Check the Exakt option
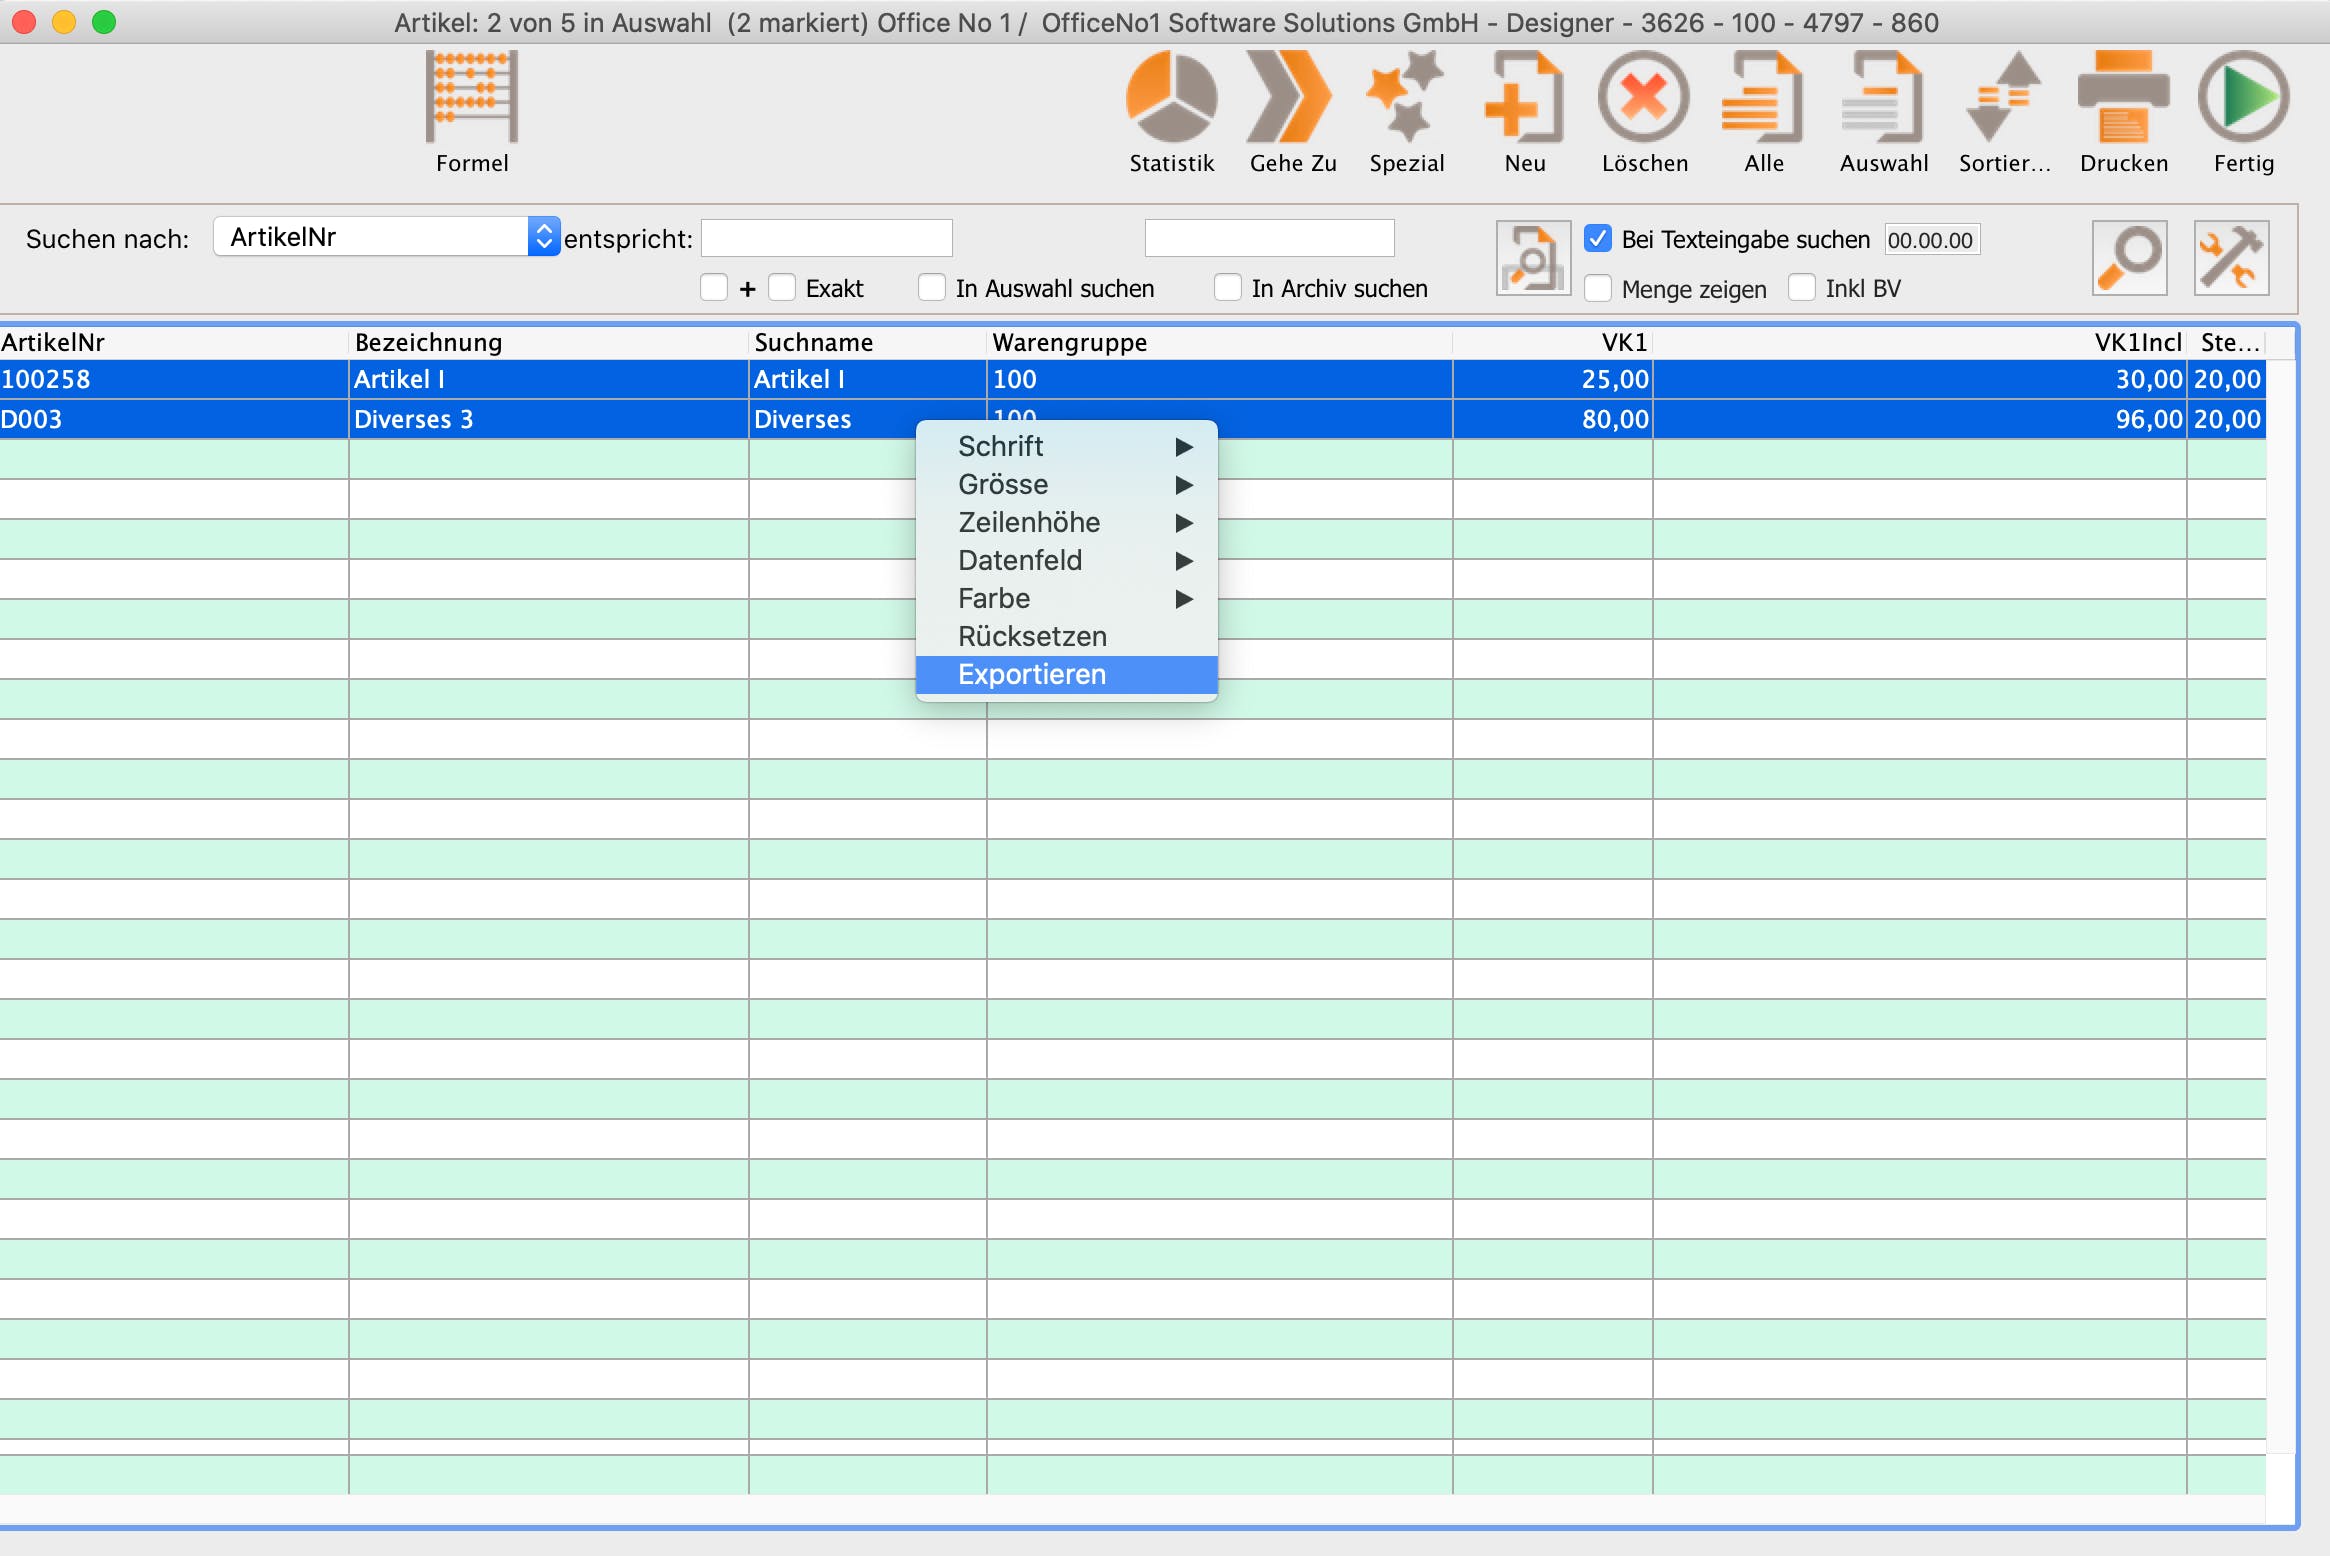 (x=782, y=288)
